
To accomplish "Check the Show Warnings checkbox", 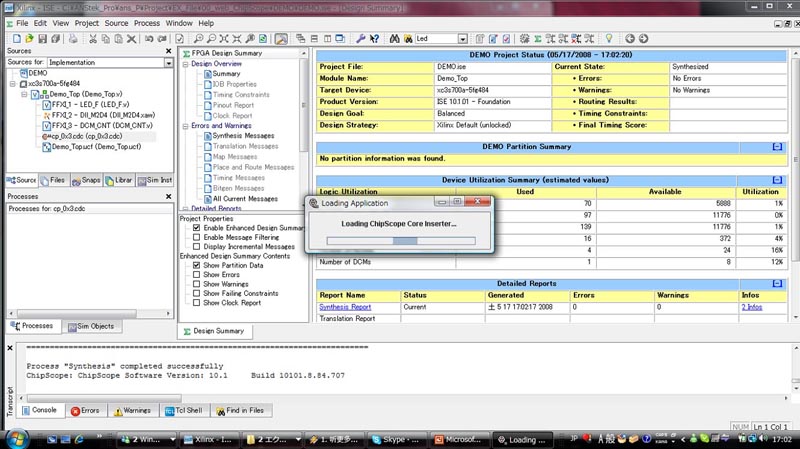I will [x=196, y=284].
